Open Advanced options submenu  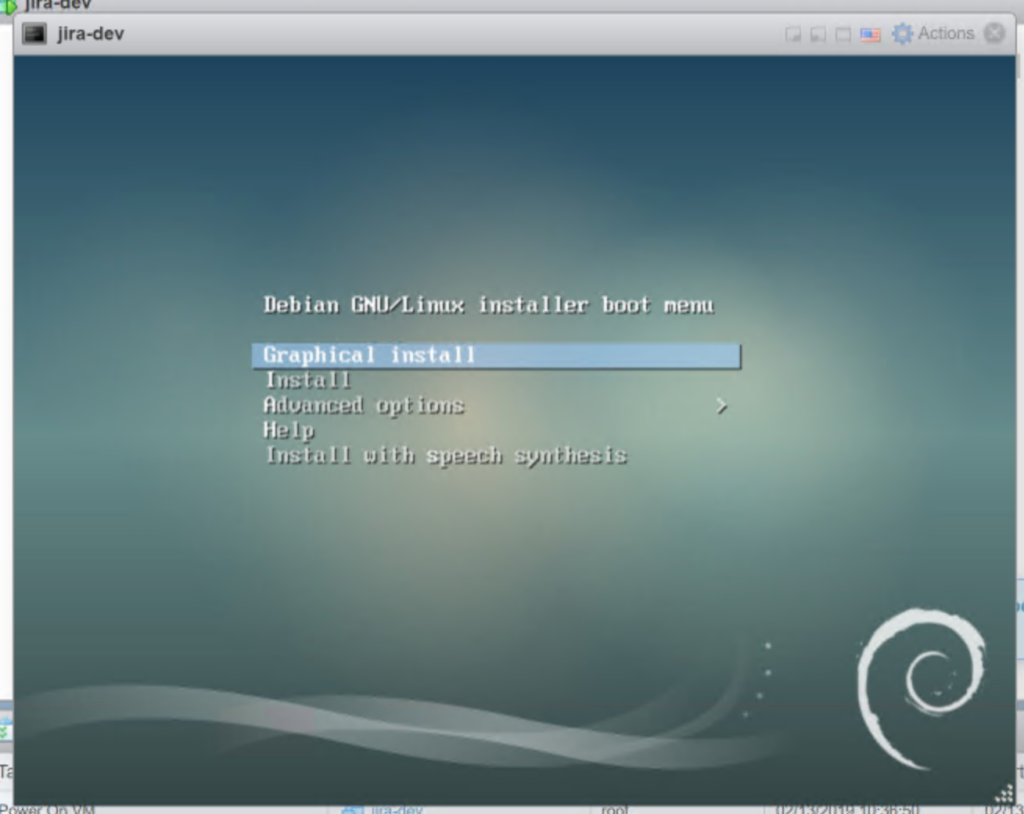pos(363,406)
